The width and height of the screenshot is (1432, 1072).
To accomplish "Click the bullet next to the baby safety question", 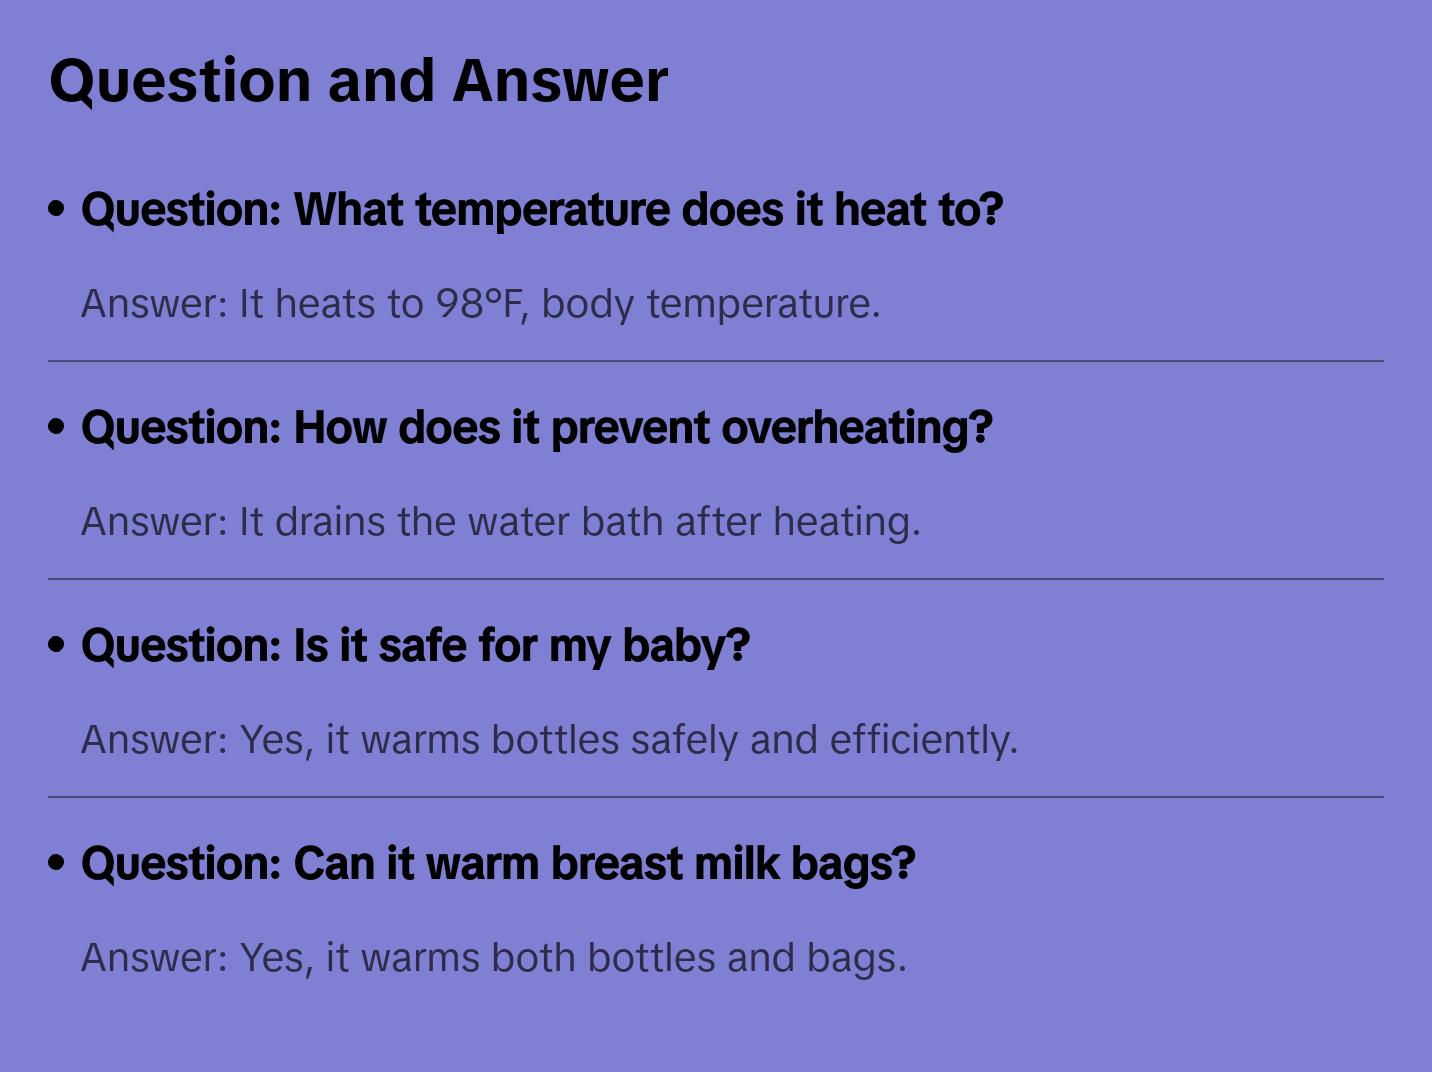I will 57,645.
